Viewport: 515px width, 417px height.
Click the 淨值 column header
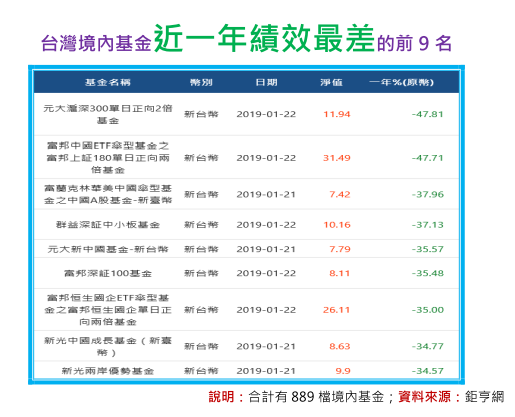click(331, 82)
